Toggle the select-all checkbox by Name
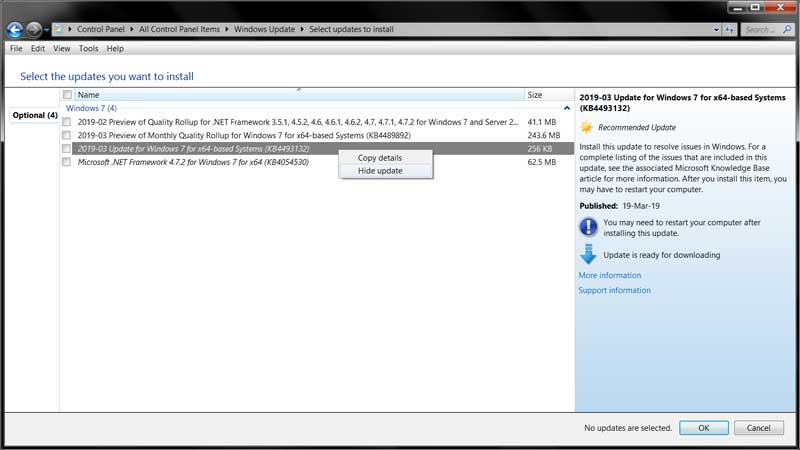800x450 pixels. coord(67,94)
